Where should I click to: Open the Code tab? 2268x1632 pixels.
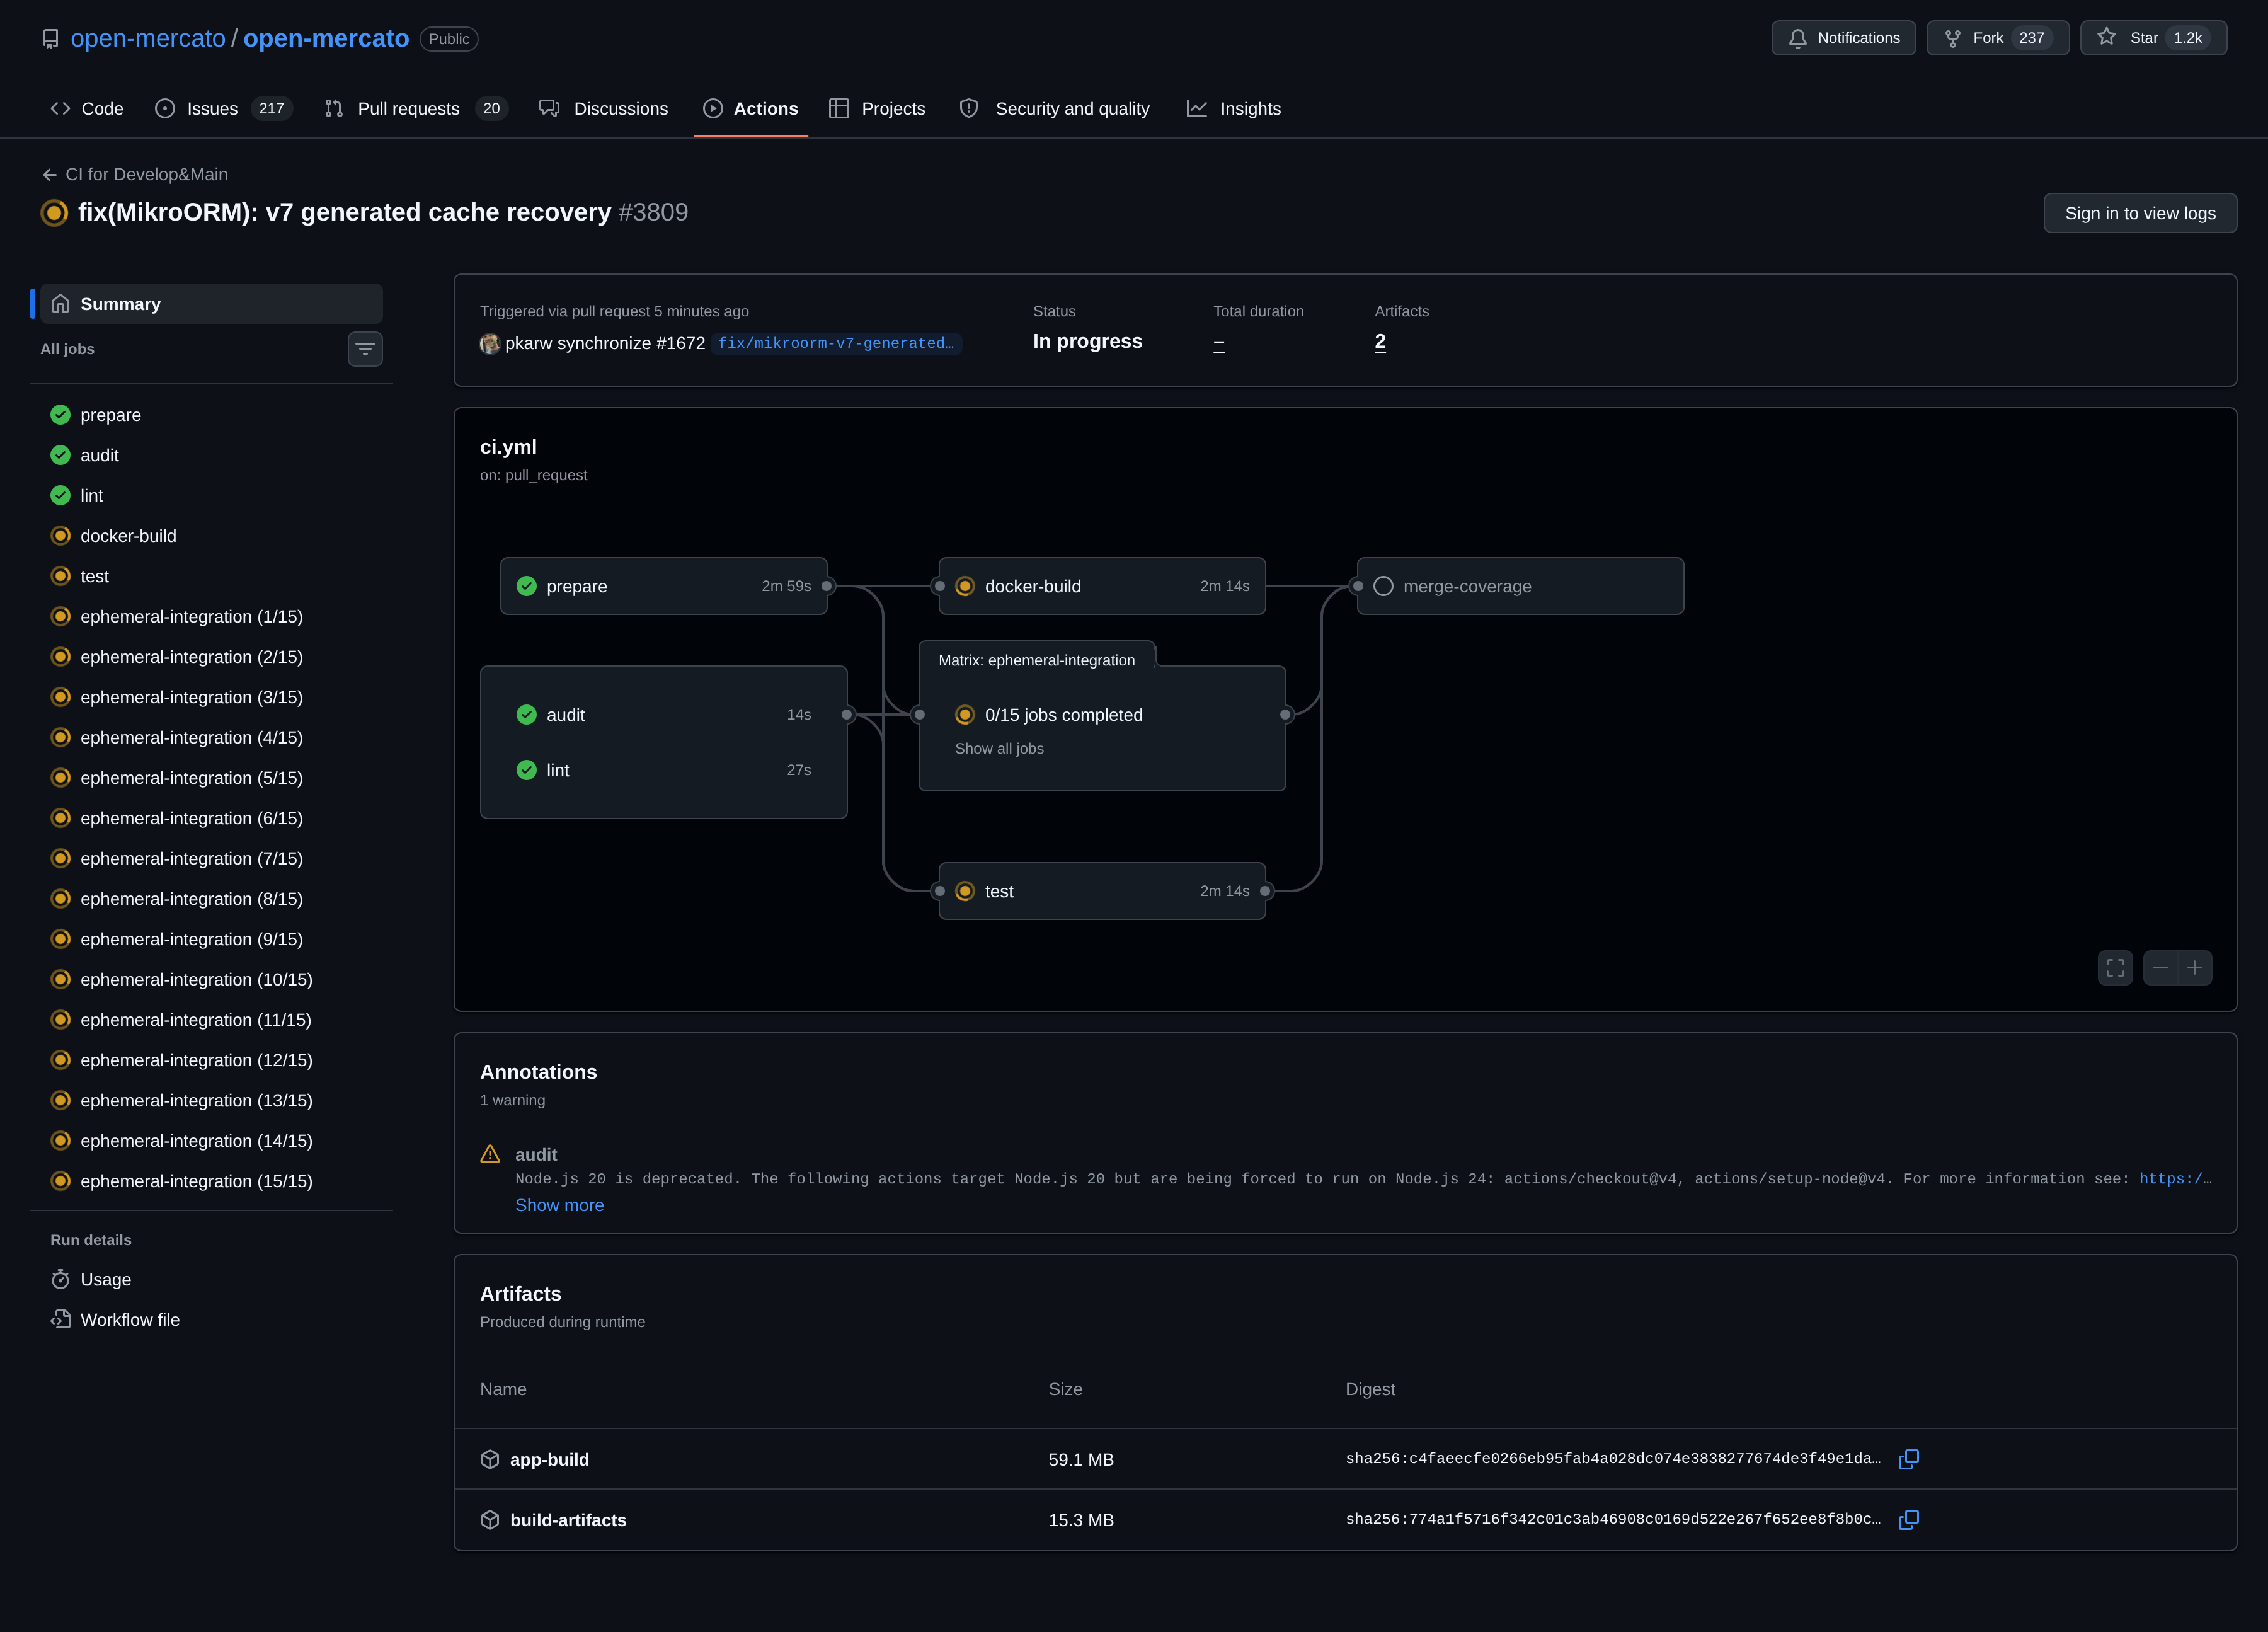click(87, 108)
